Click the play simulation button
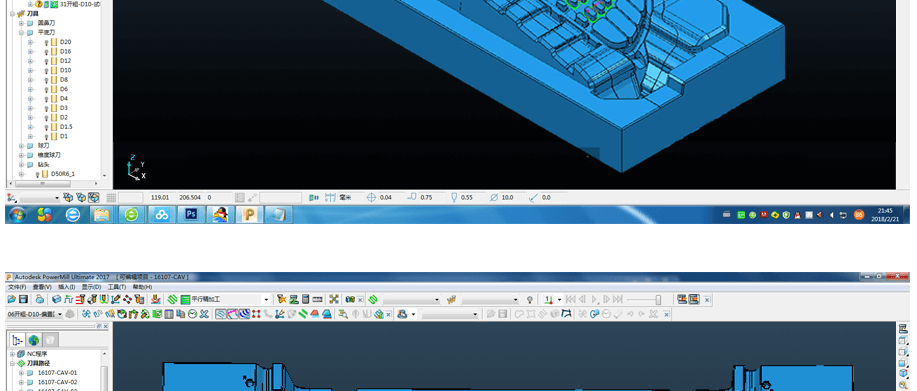The height and width of the screenshot is (391, 917). 594,299
